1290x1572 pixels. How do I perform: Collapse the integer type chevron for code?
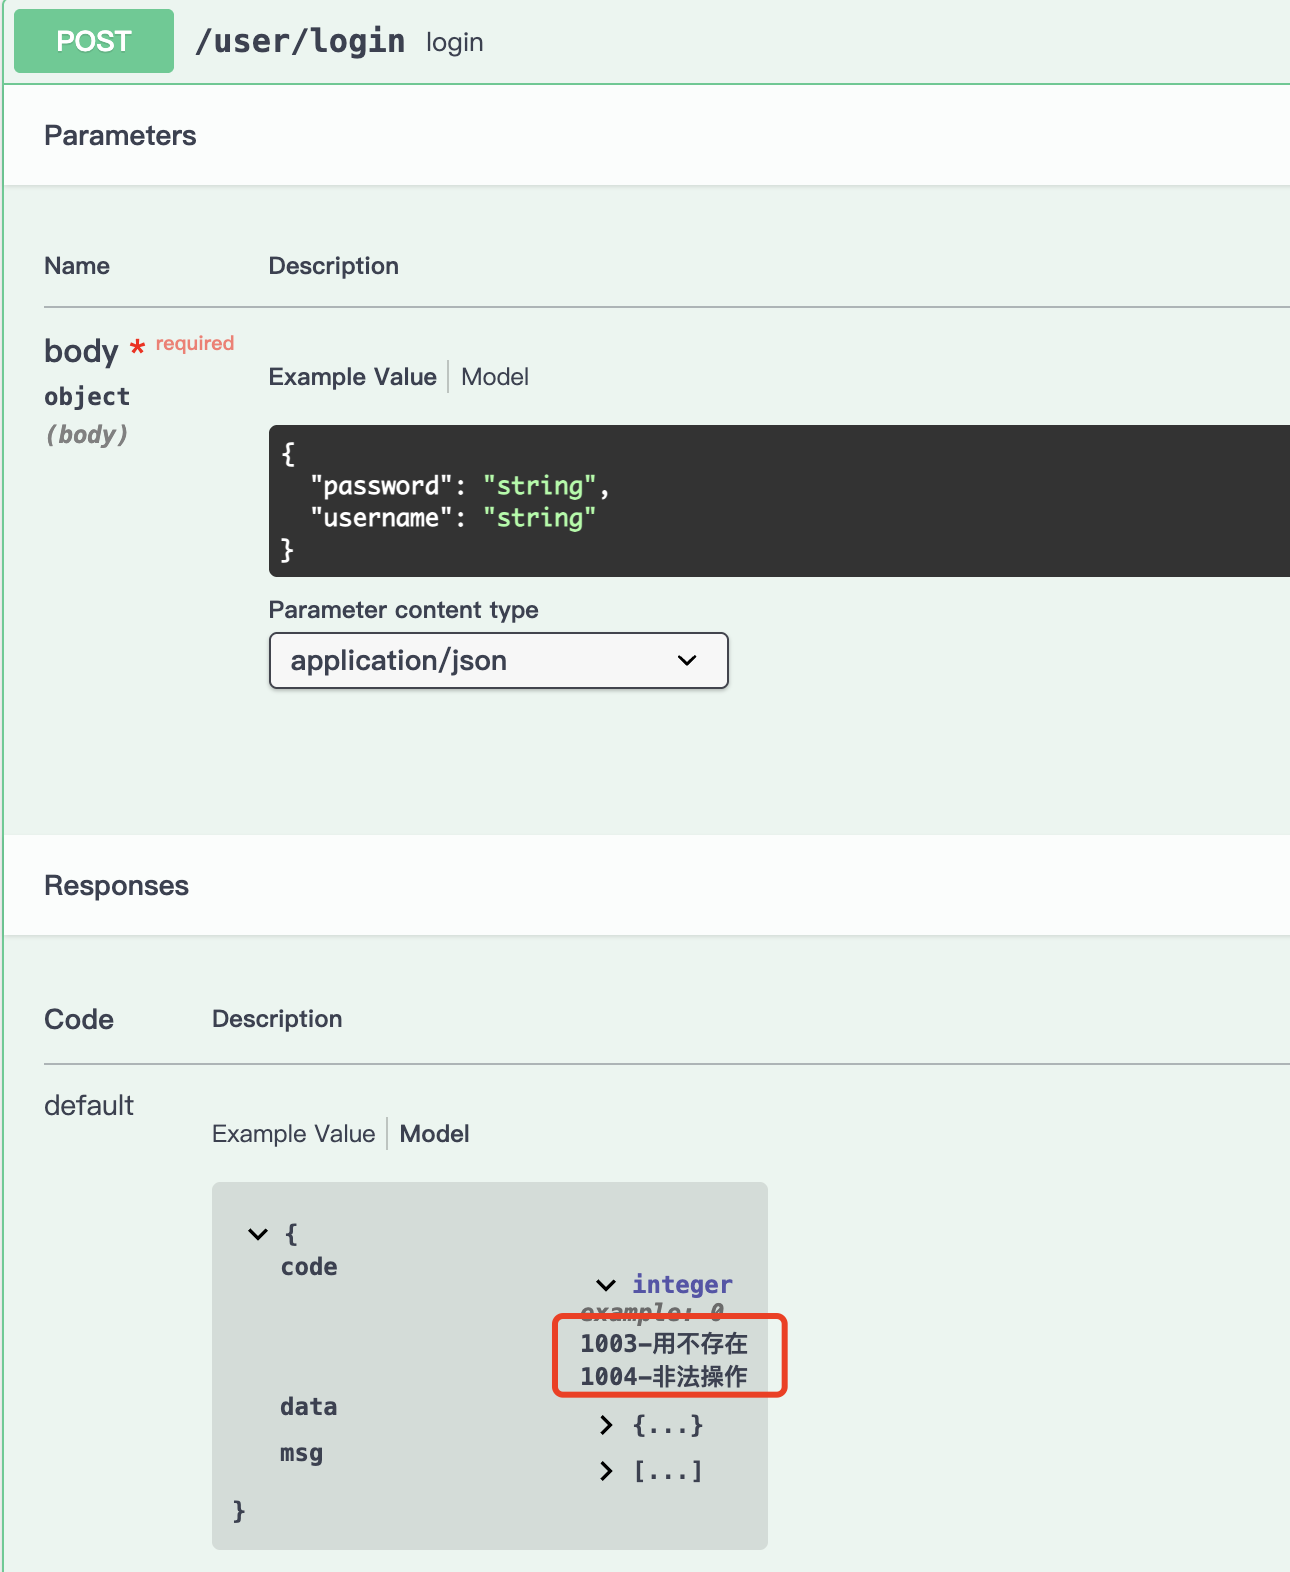pos(606,1285)
